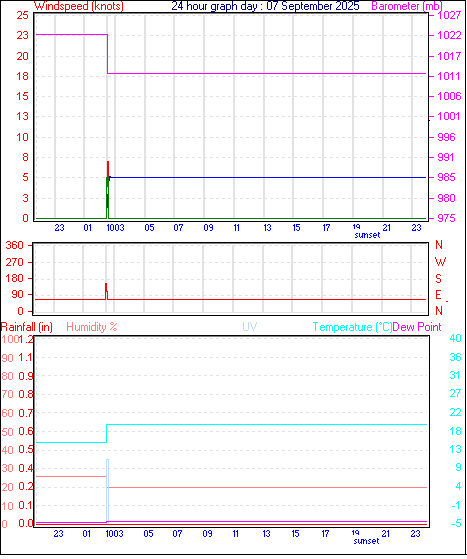
Task: Click the Windspeed (knots) axis title
Action: pos(79,6)
